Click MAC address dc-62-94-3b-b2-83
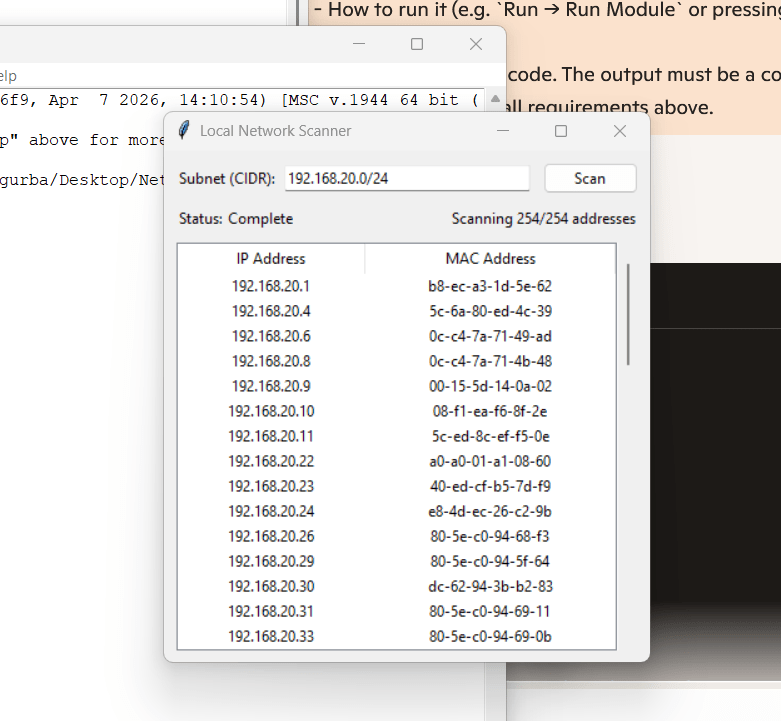The image size is (781, 721). click(490, 586)
